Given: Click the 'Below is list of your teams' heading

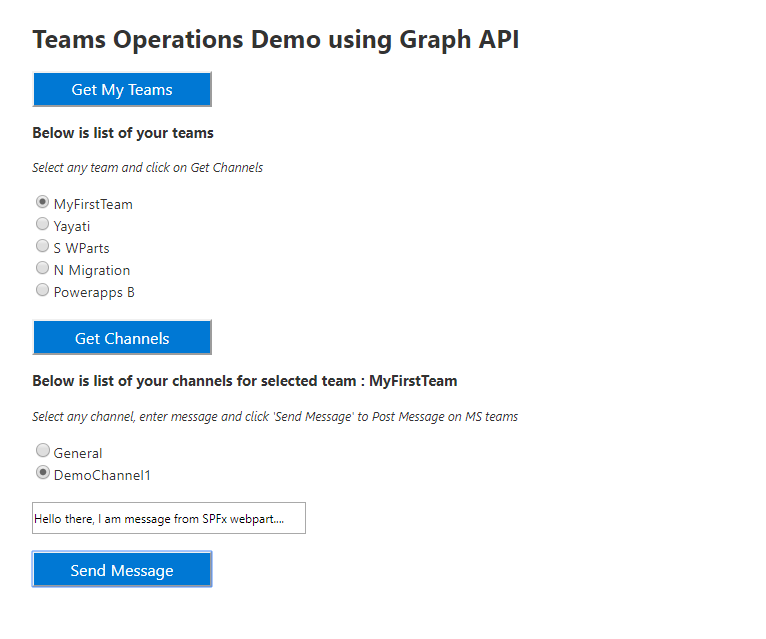Looking at the screenshot, I should point(123,133).
